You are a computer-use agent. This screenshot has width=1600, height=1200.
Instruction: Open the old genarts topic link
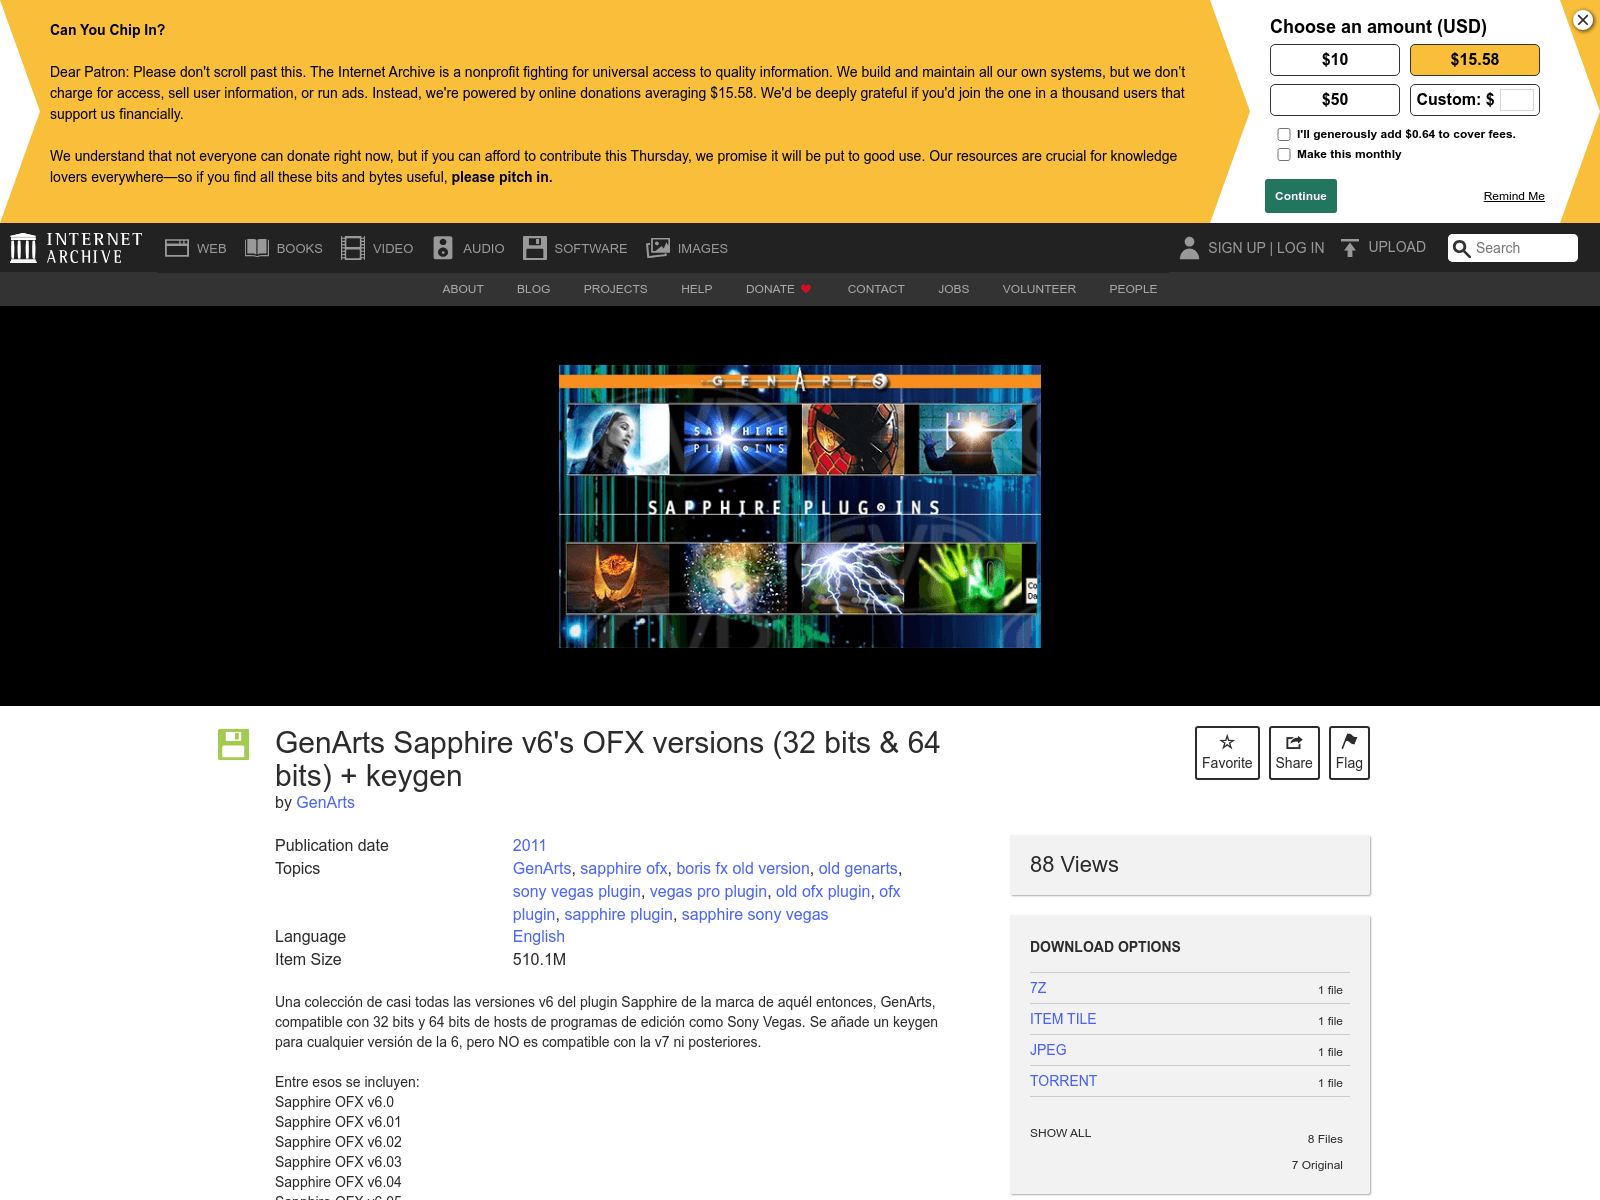tap(858, 868)
